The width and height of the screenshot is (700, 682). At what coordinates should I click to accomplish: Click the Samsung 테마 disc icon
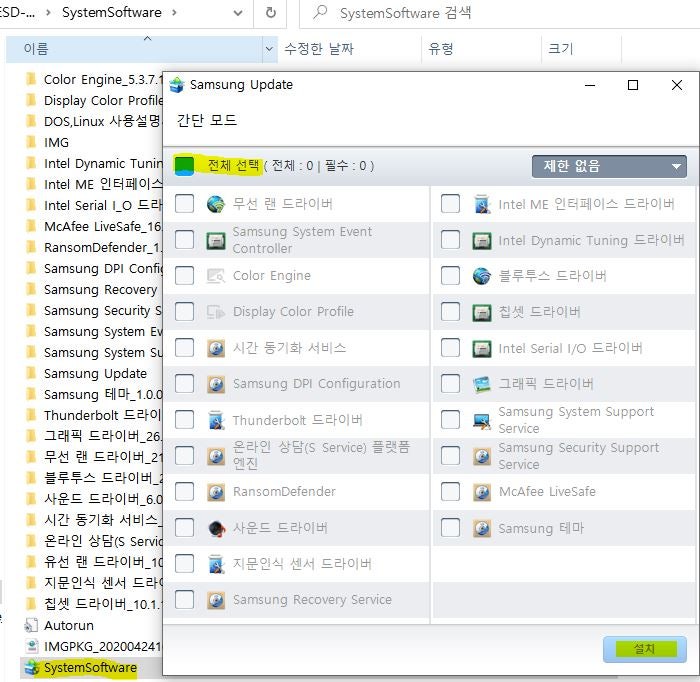click(x=482, y=528)
